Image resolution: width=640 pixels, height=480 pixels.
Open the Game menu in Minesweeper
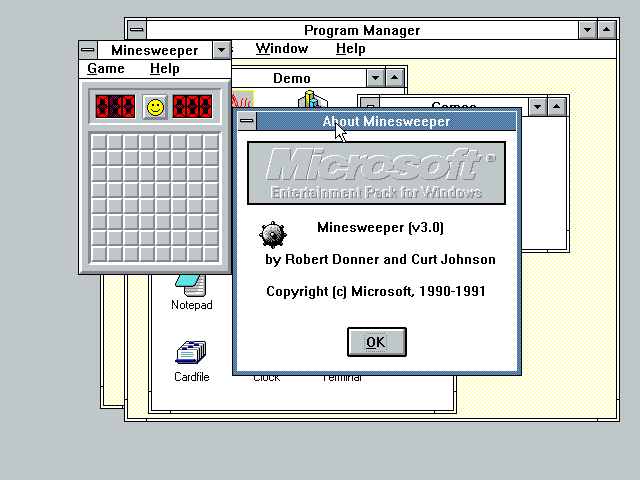tap(106, 69)
